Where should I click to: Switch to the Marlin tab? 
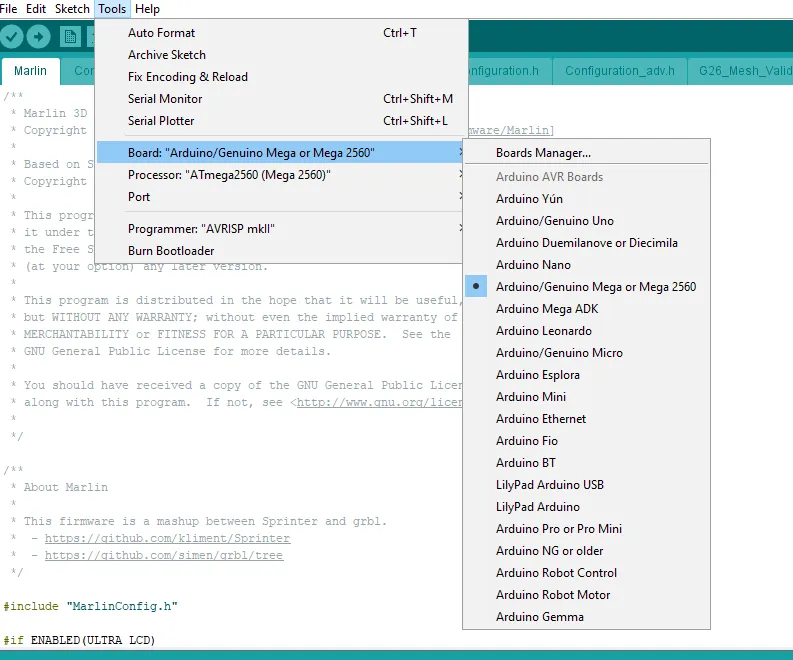(x=30, y=71)
